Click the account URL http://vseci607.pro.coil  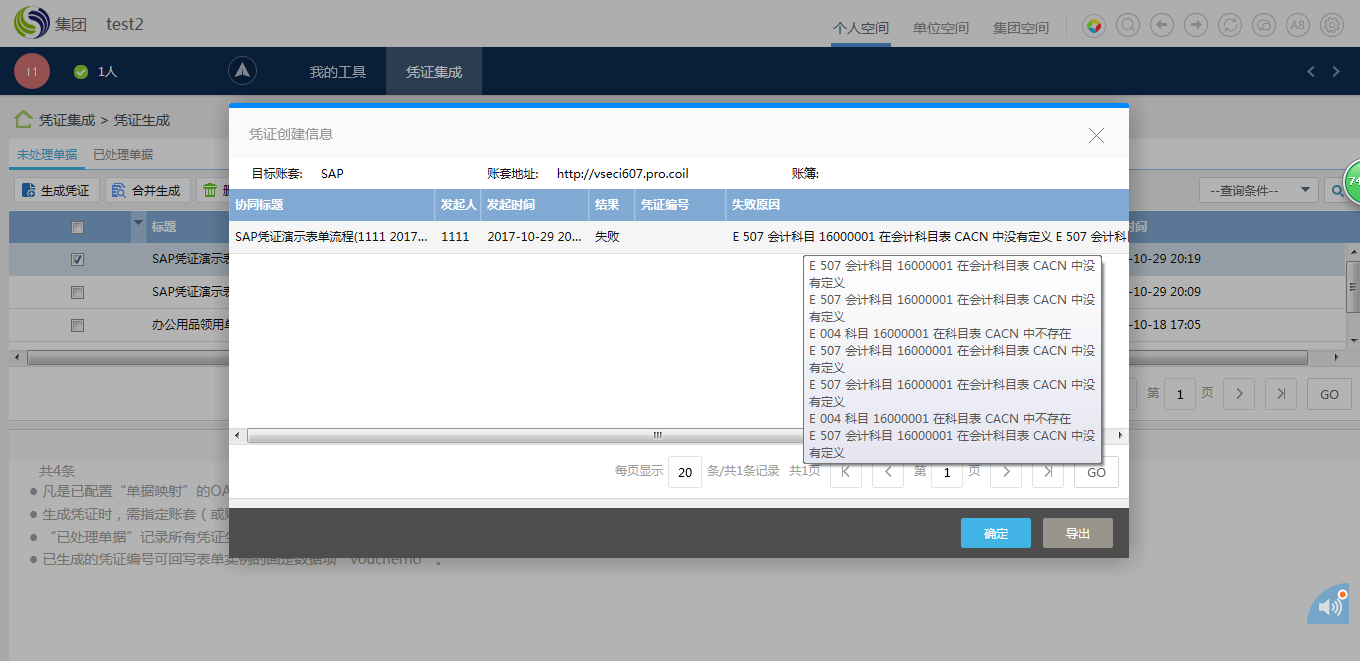[x=622, y=173]
